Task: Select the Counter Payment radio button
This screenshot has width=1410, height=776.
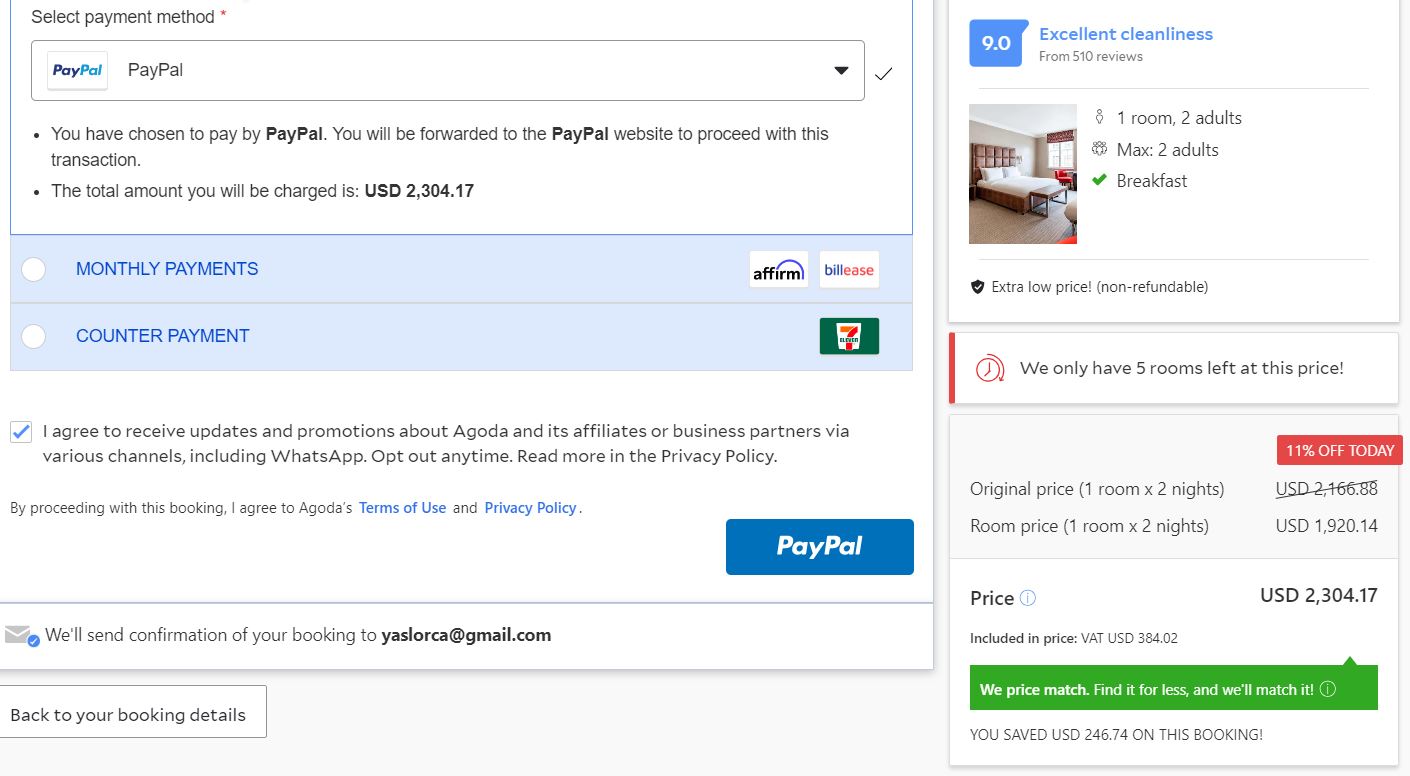Action: [34, 336]
